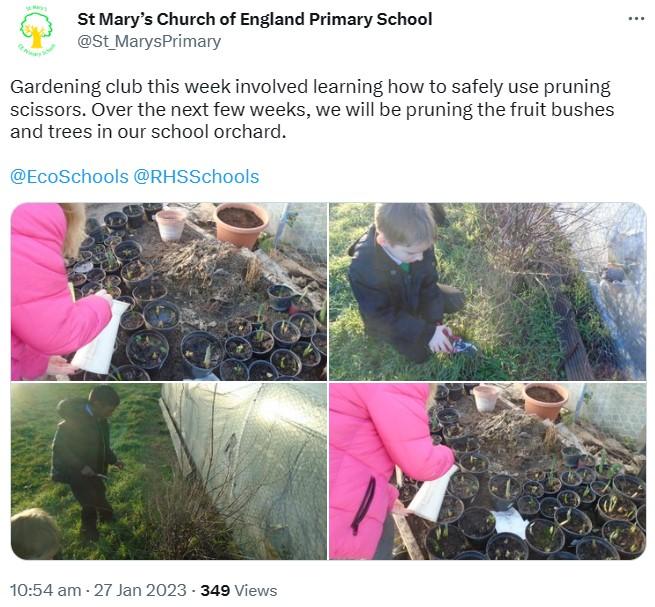The height and width of the screenshot is (607, 655).
Task: Click the @St_MarysPrimary handle
Action: pyautogui.click(x=149, y=42)
